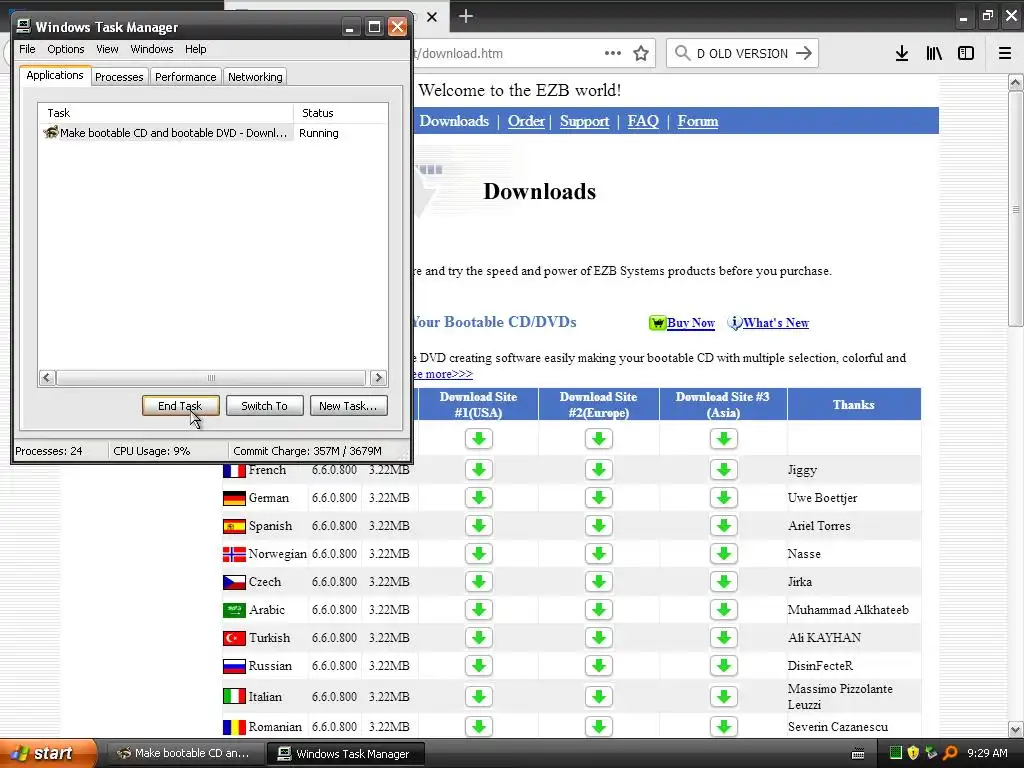Click the What's New link
The height and width of the screenshot is (768, 1024).
pyautogui.click(x=776, y=323)
